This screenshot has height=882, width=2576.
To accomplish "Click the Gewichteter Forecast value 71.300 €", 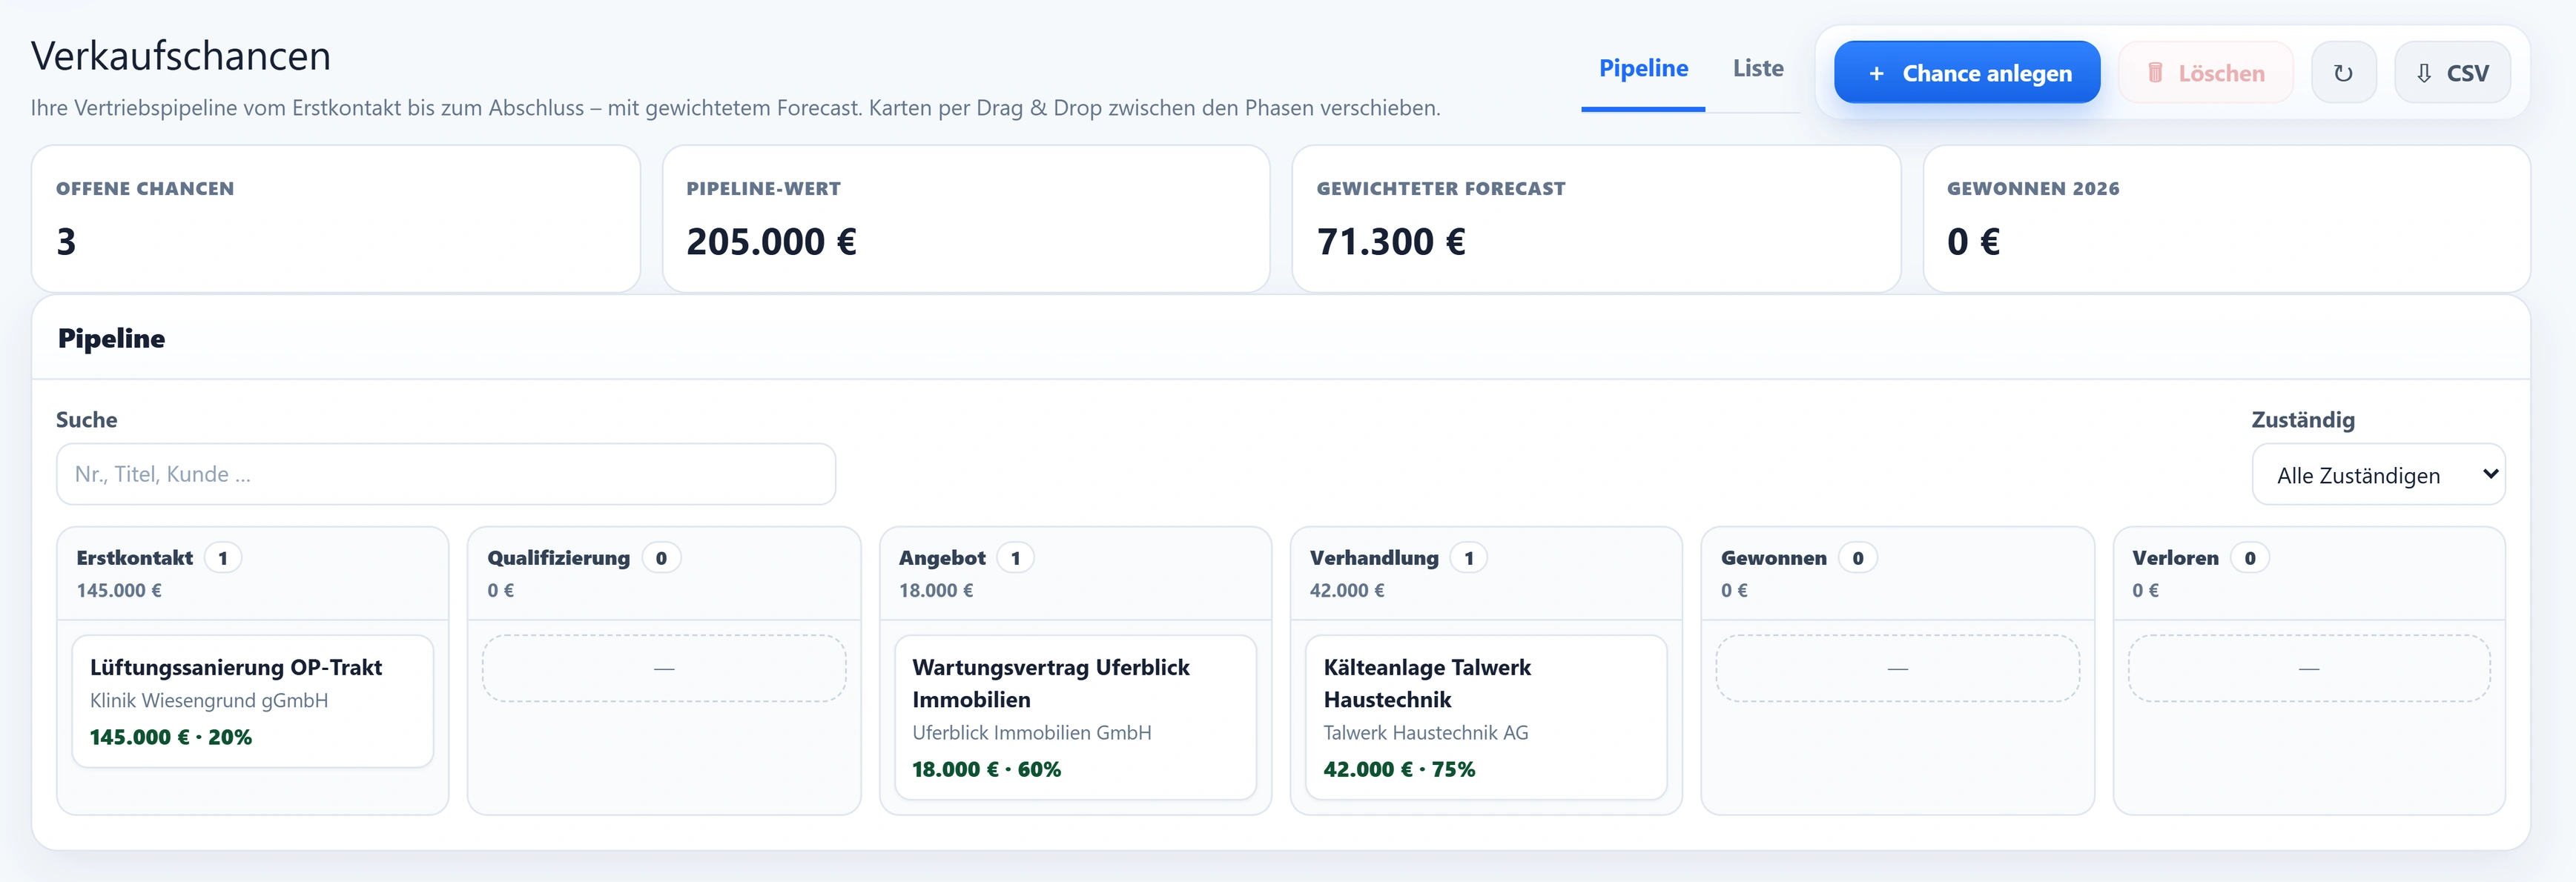I will click(x=1391, y=242).
